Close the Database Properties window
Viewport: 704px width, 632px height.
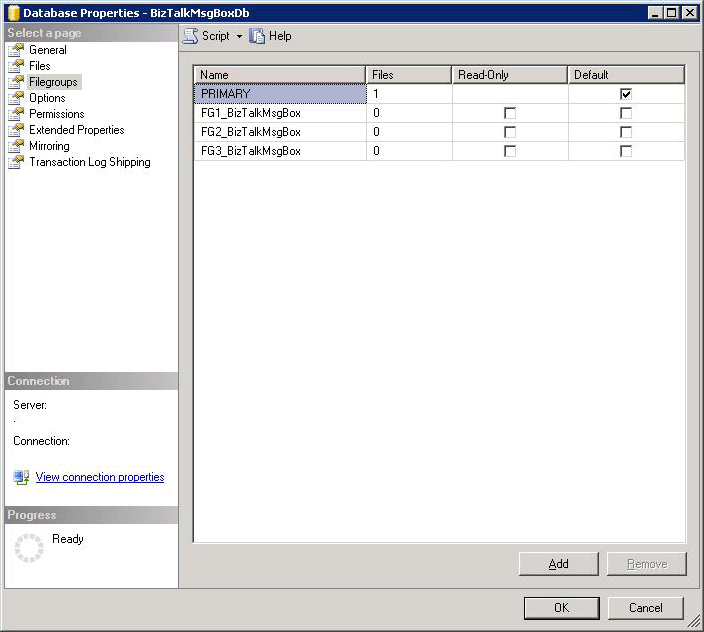(x=690, y=13)
